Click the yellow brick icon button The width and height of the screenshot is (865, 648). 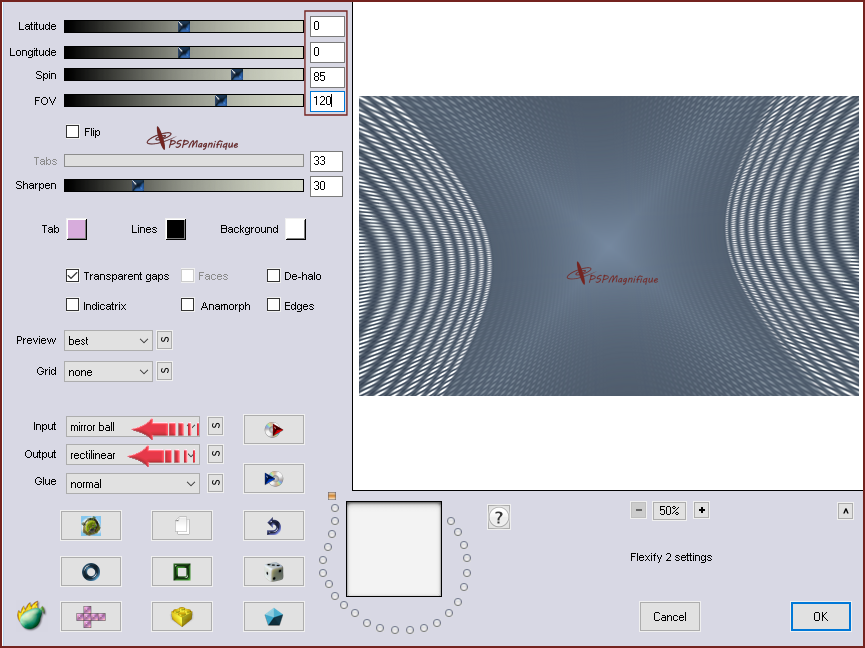click(181, 617)
